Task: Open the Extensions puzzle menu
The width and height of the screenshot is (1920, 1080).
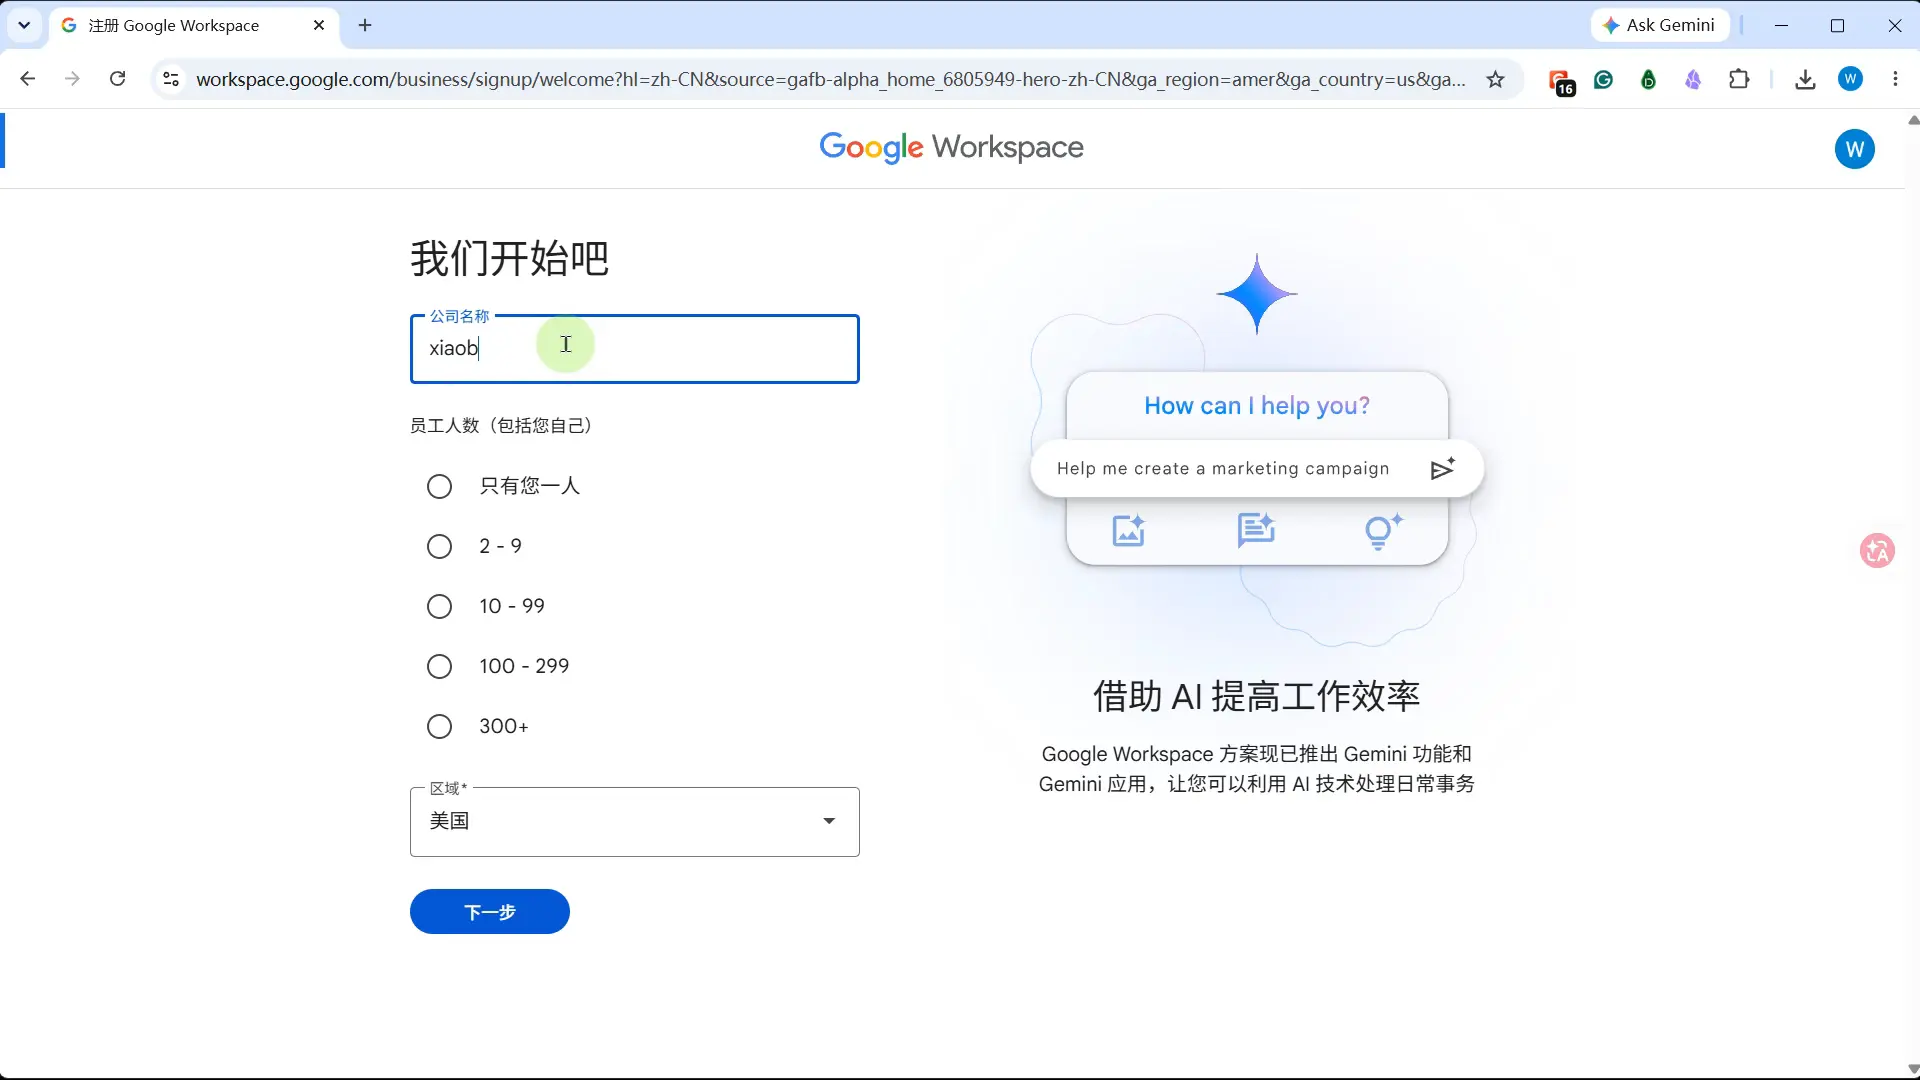Action: pos(1739,79)
